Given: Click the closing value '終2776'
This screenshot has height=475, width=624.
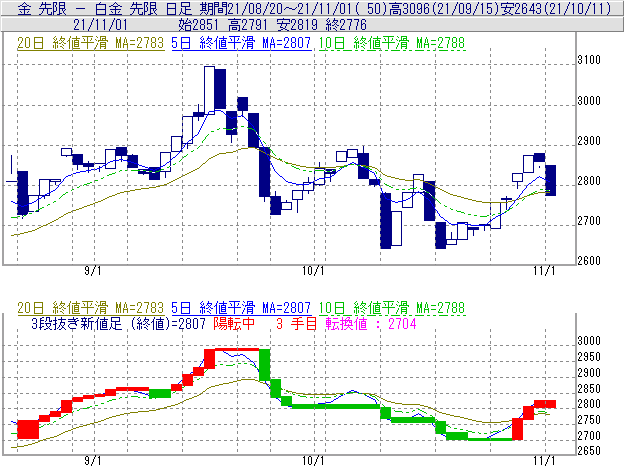Looking at the screenshot, I should coord(346,25).
